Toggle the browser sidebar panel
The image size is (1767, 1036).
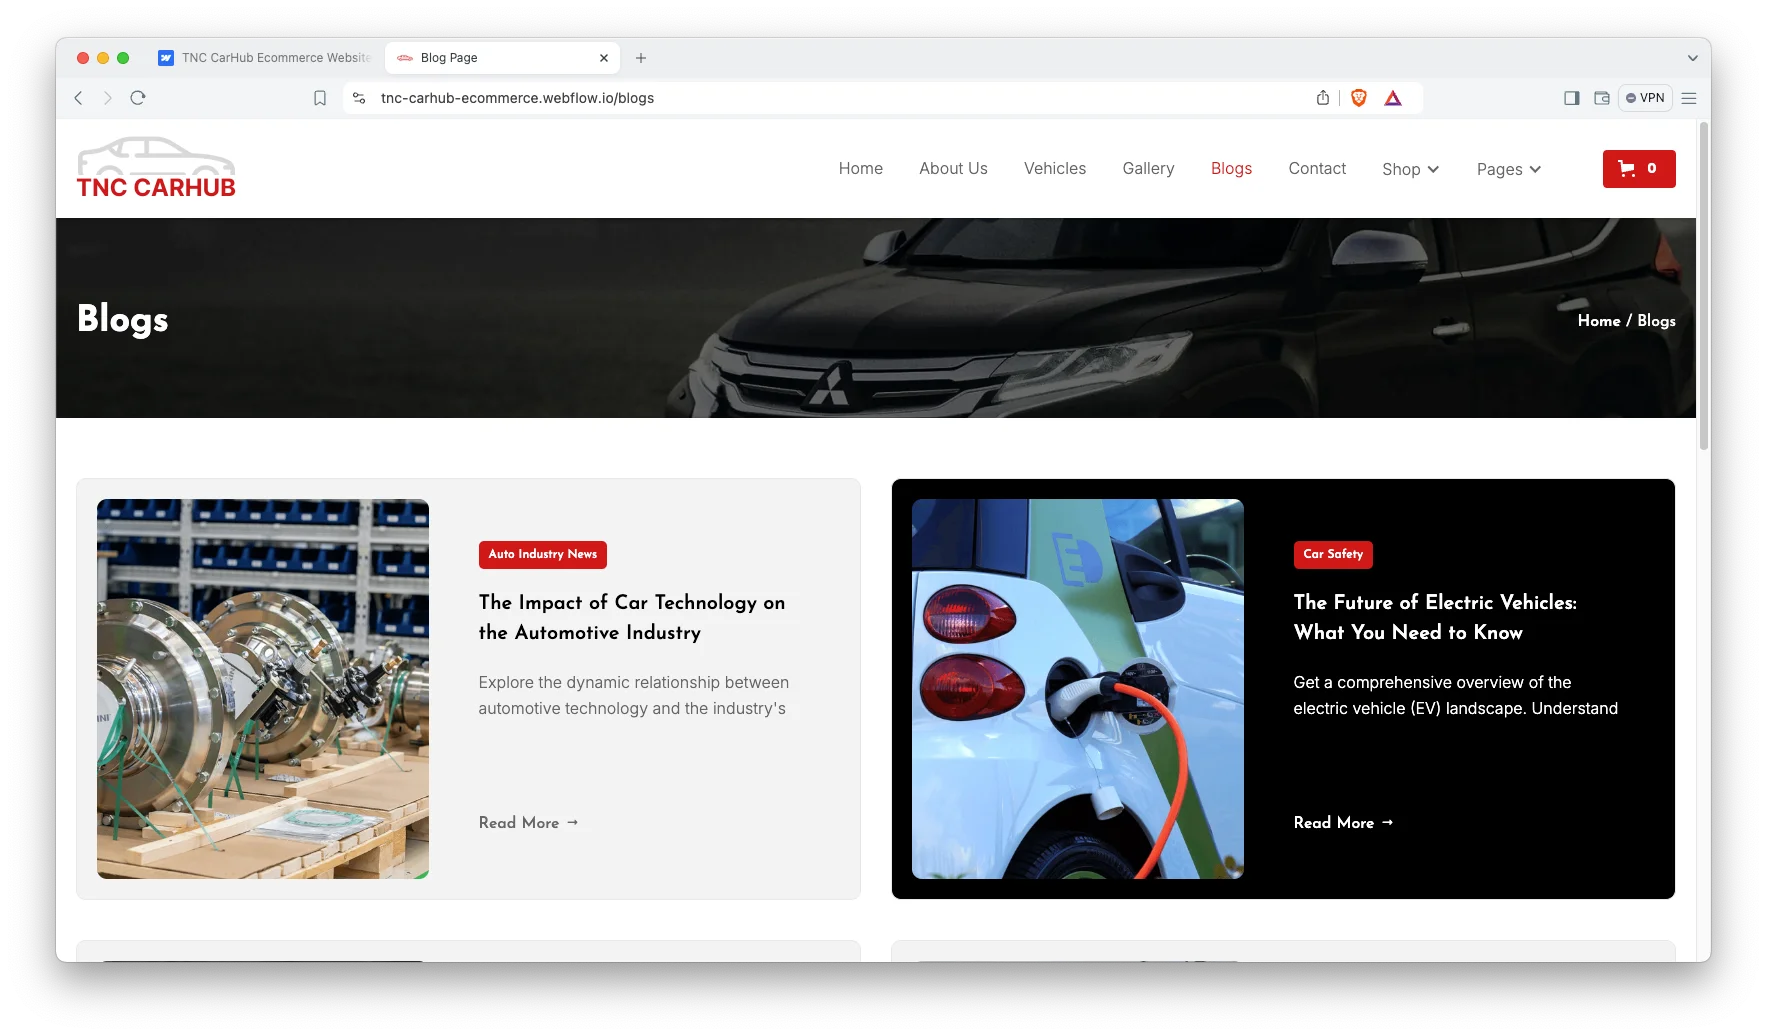point(1571,98)
